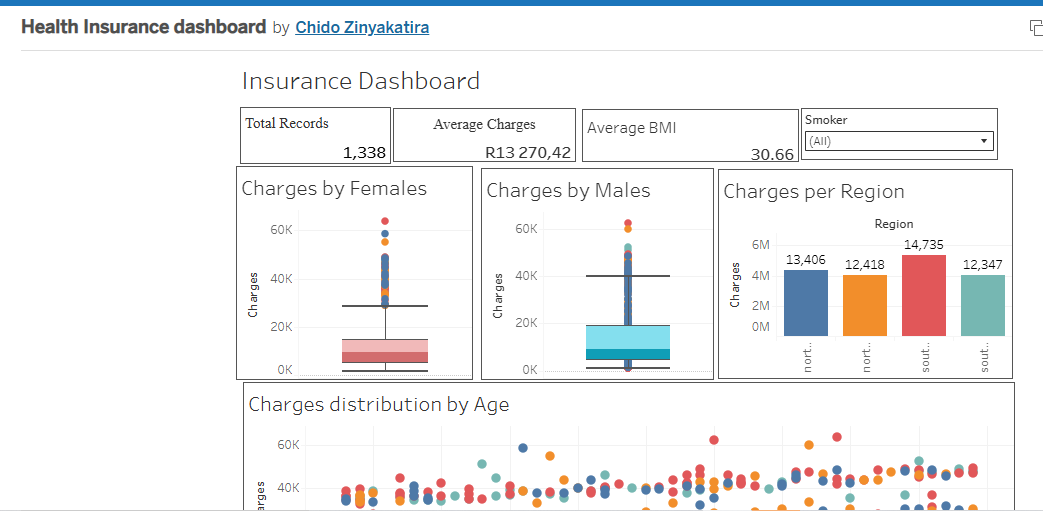Select the red 14,735 region bar
1043x511 pixels.
click(924, 295)
